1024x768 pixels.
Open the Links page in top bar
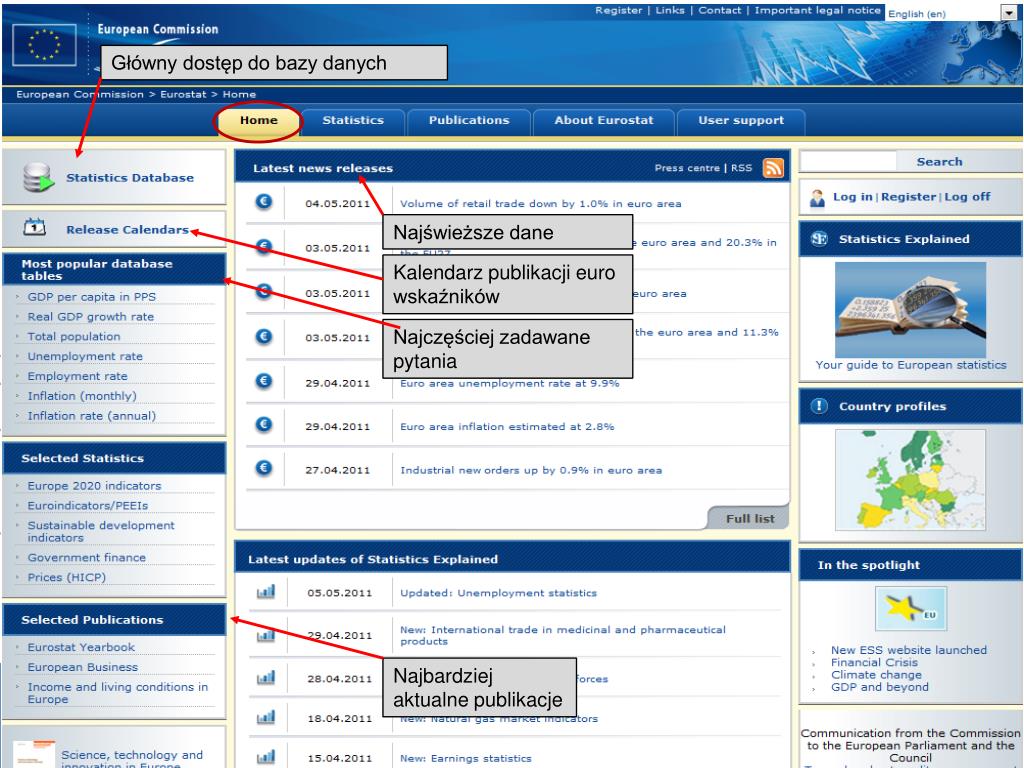pos(670,10)
